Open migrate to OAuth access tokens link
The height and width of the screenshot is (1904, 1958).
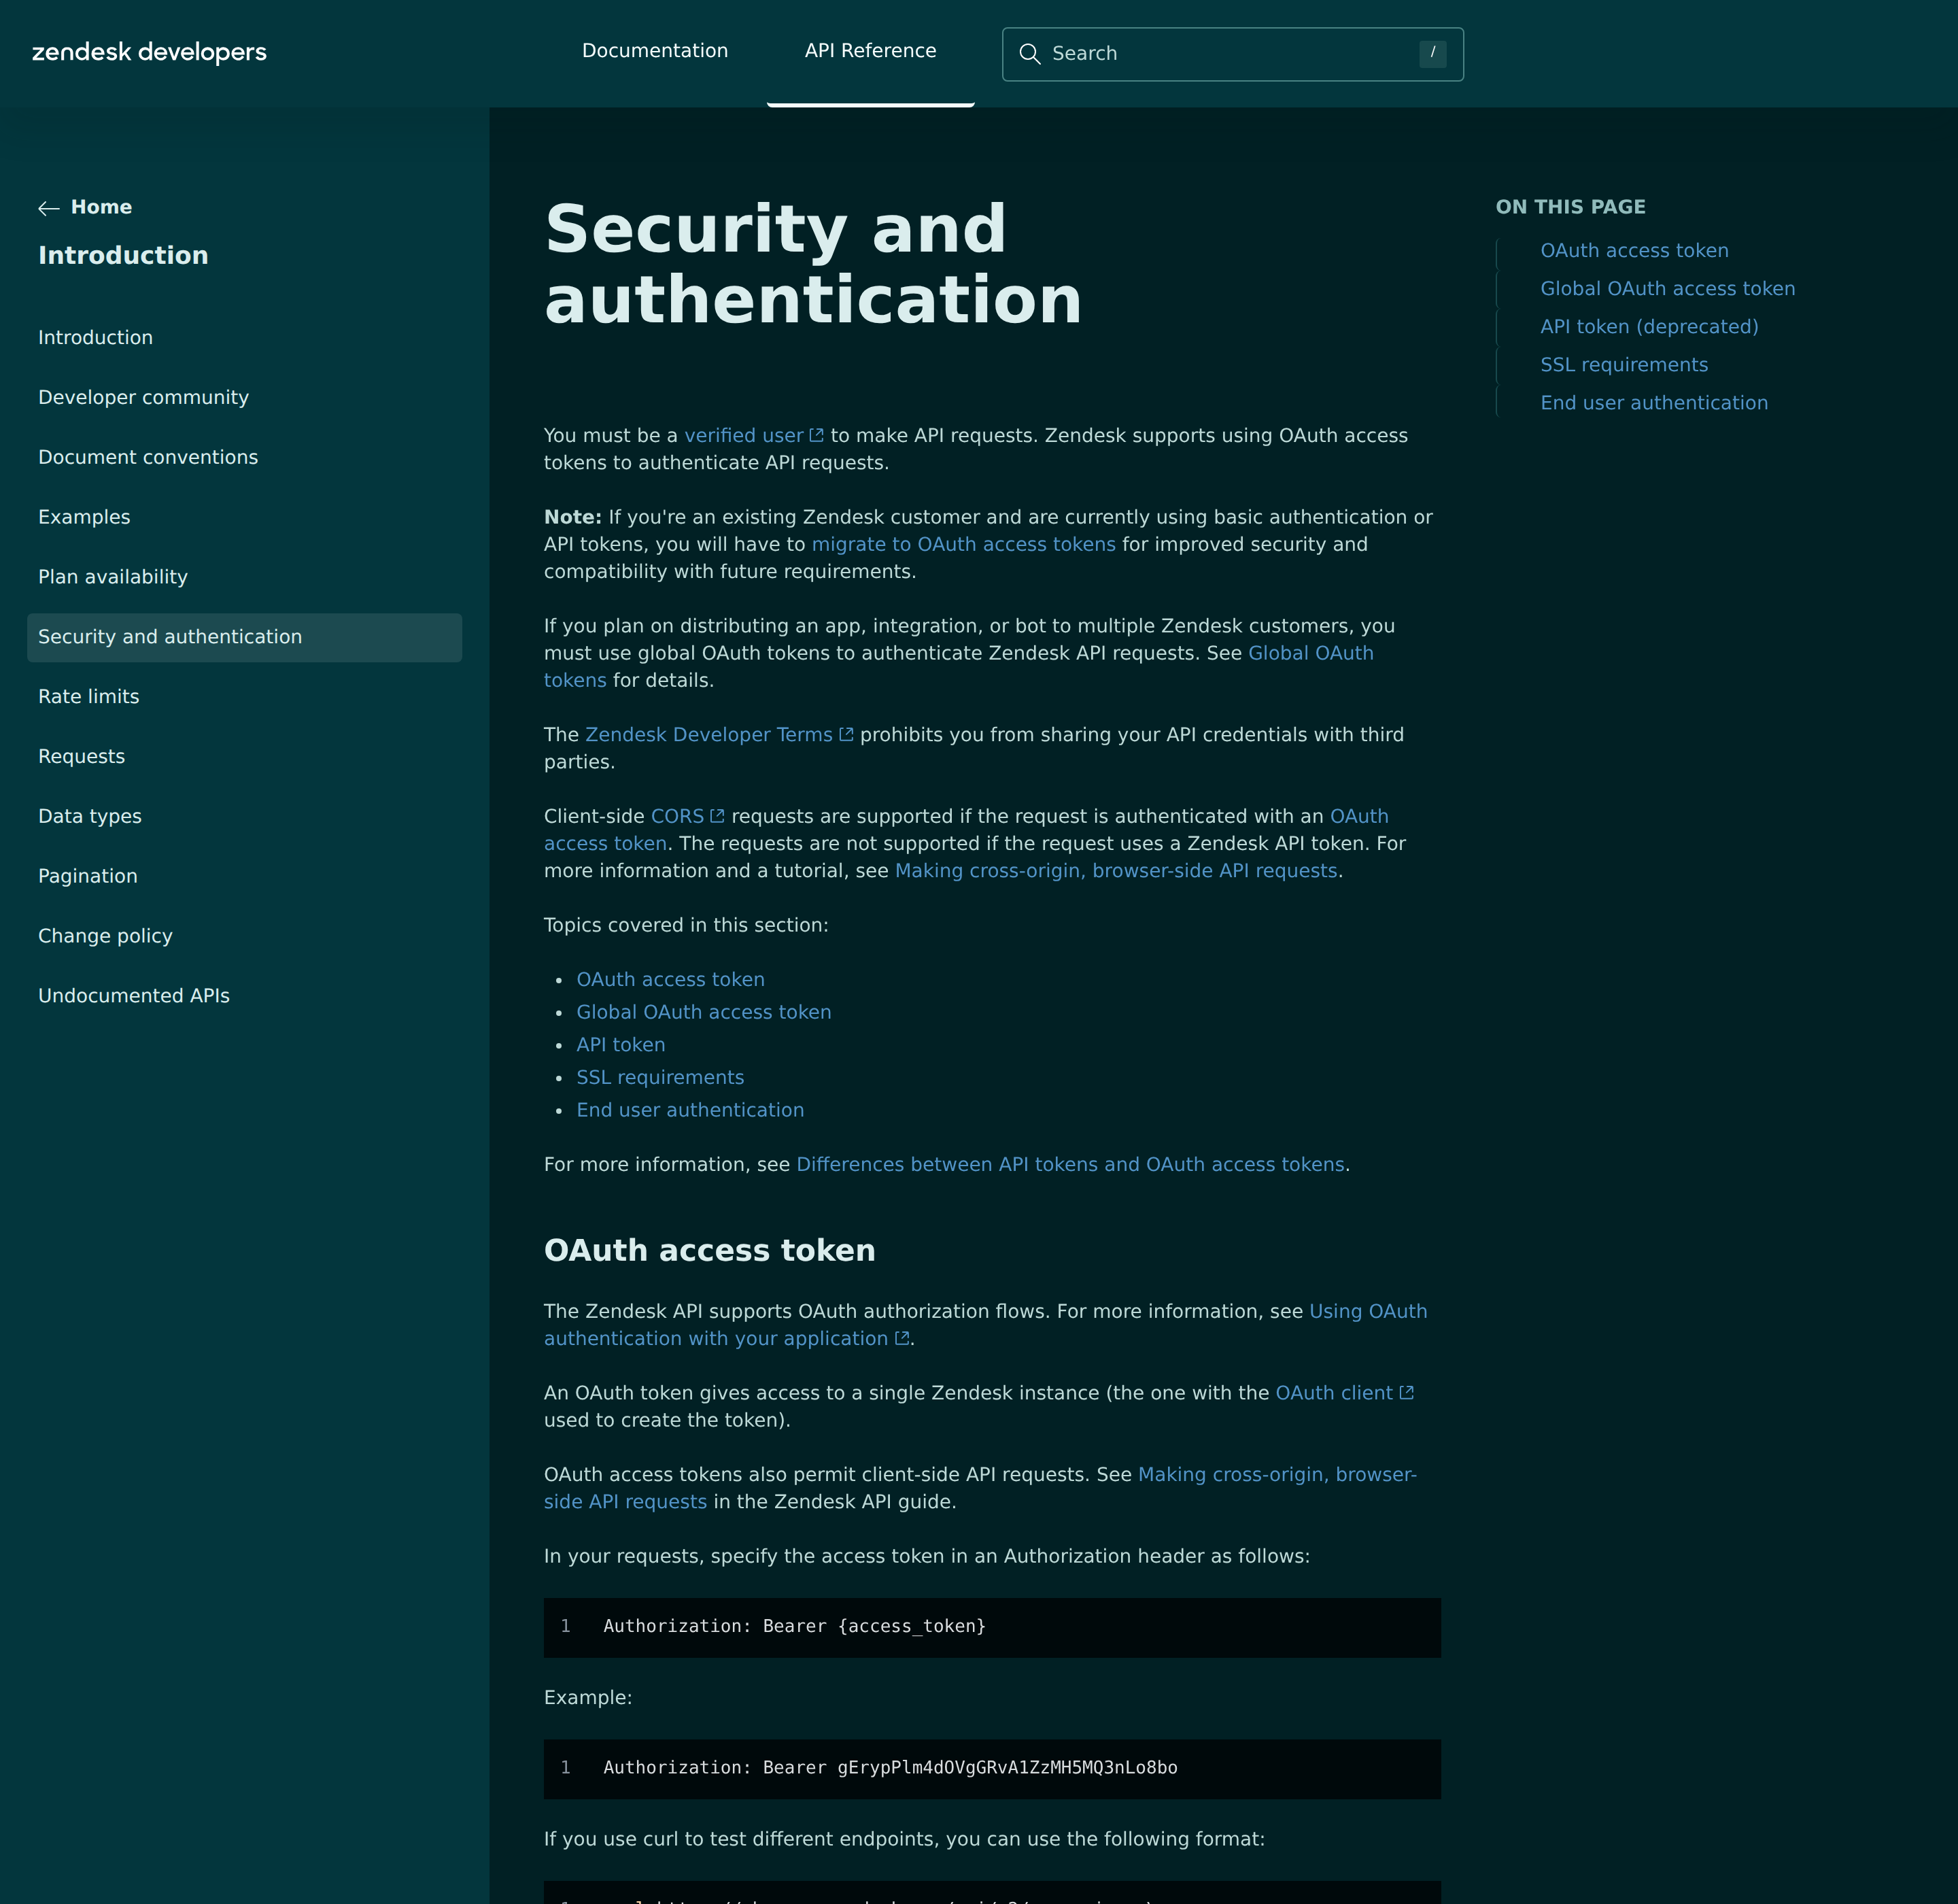tap(963, 544)
